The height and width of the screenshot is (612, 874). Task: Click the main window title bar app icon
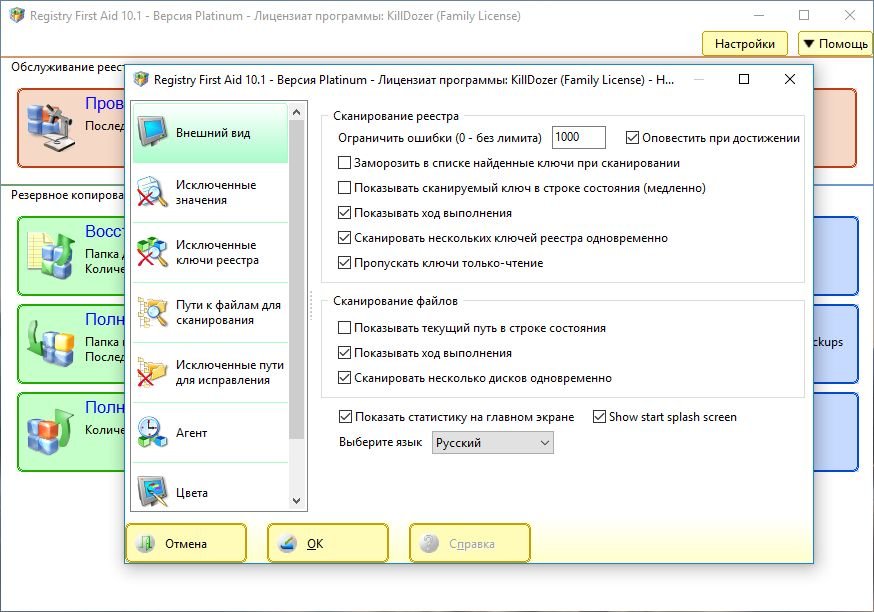tap(17, 15)
